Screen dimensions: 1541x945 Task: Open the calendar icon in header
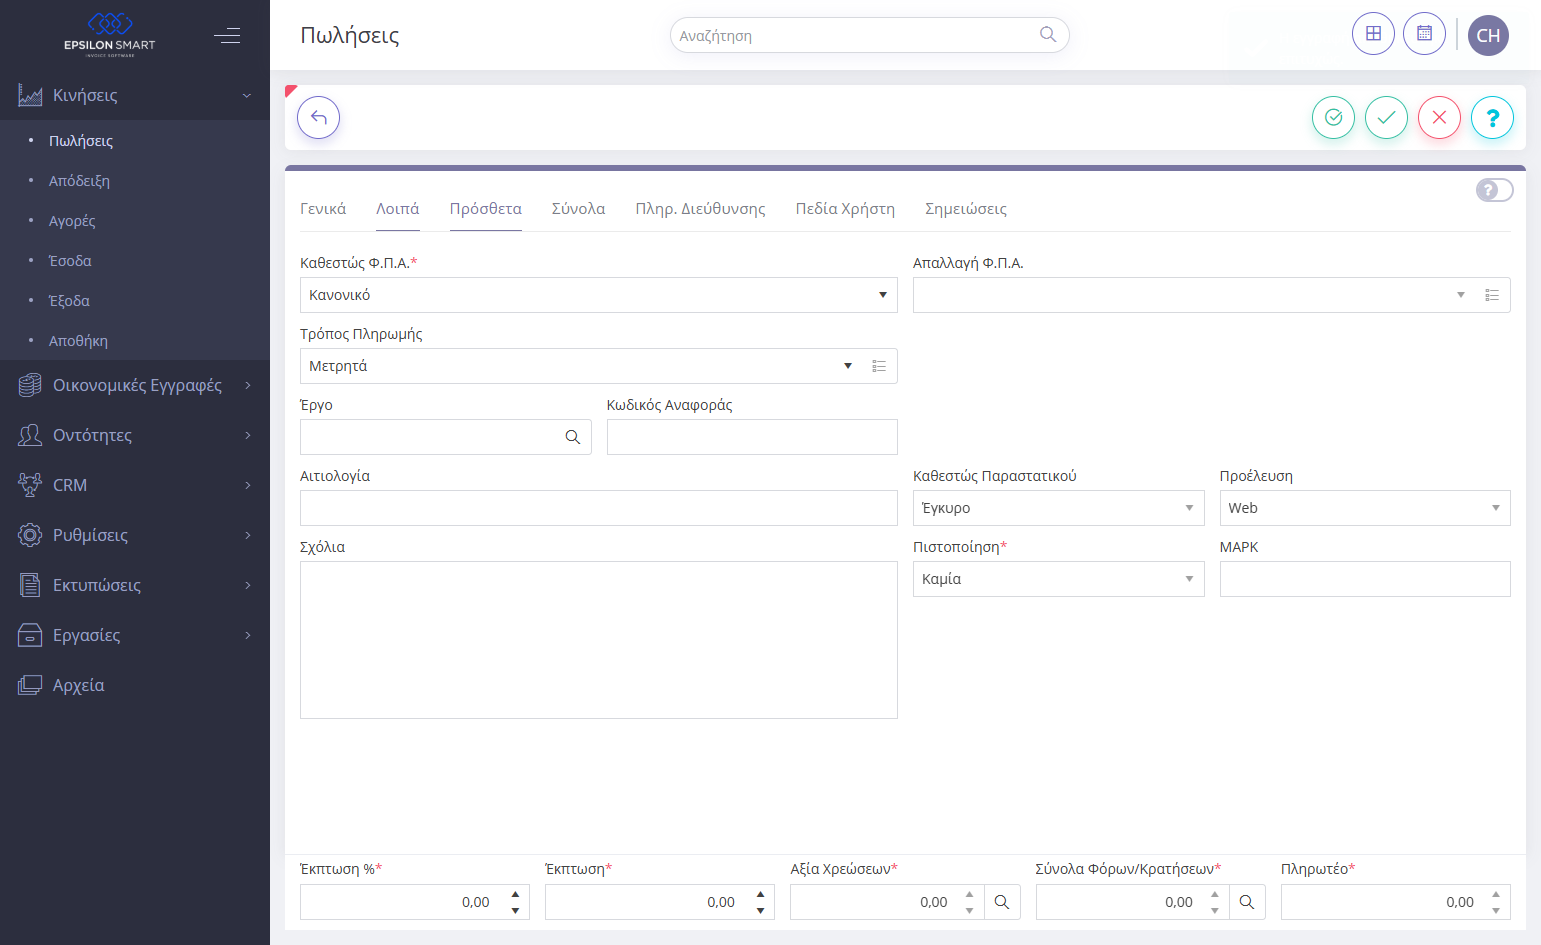[x=1424, y=34]
